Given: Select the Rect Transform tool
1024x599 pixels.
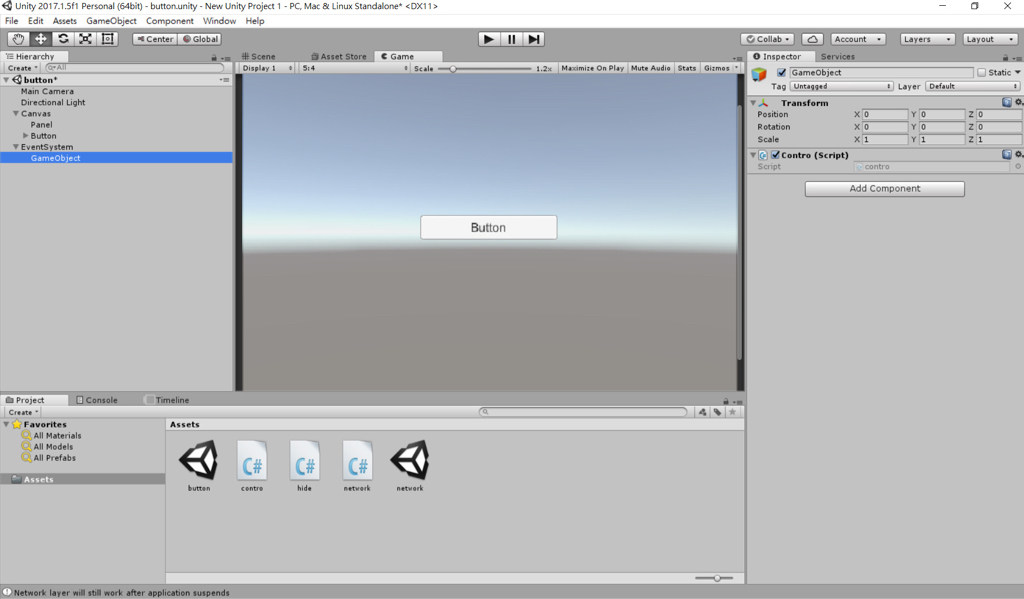Looking at the screenshot, I should tap(108, 38).
